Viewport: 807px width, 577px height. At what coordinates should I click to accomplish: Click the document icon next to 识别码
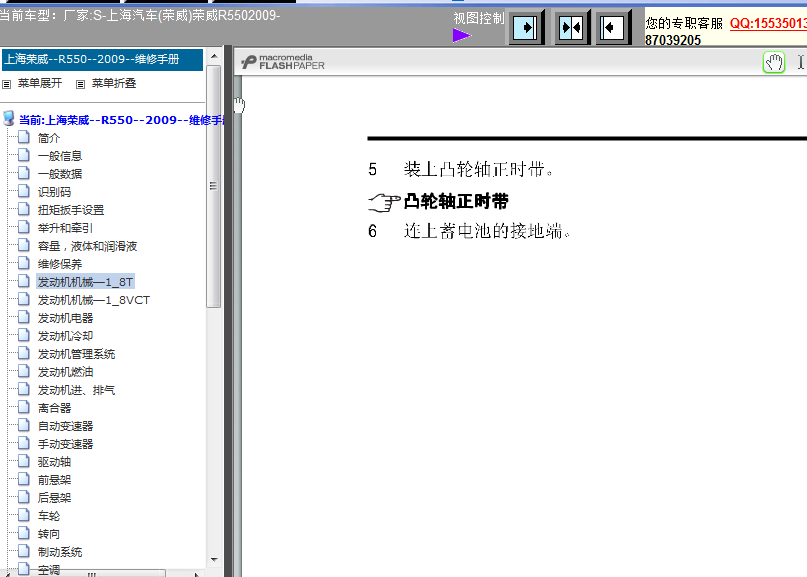24,191
